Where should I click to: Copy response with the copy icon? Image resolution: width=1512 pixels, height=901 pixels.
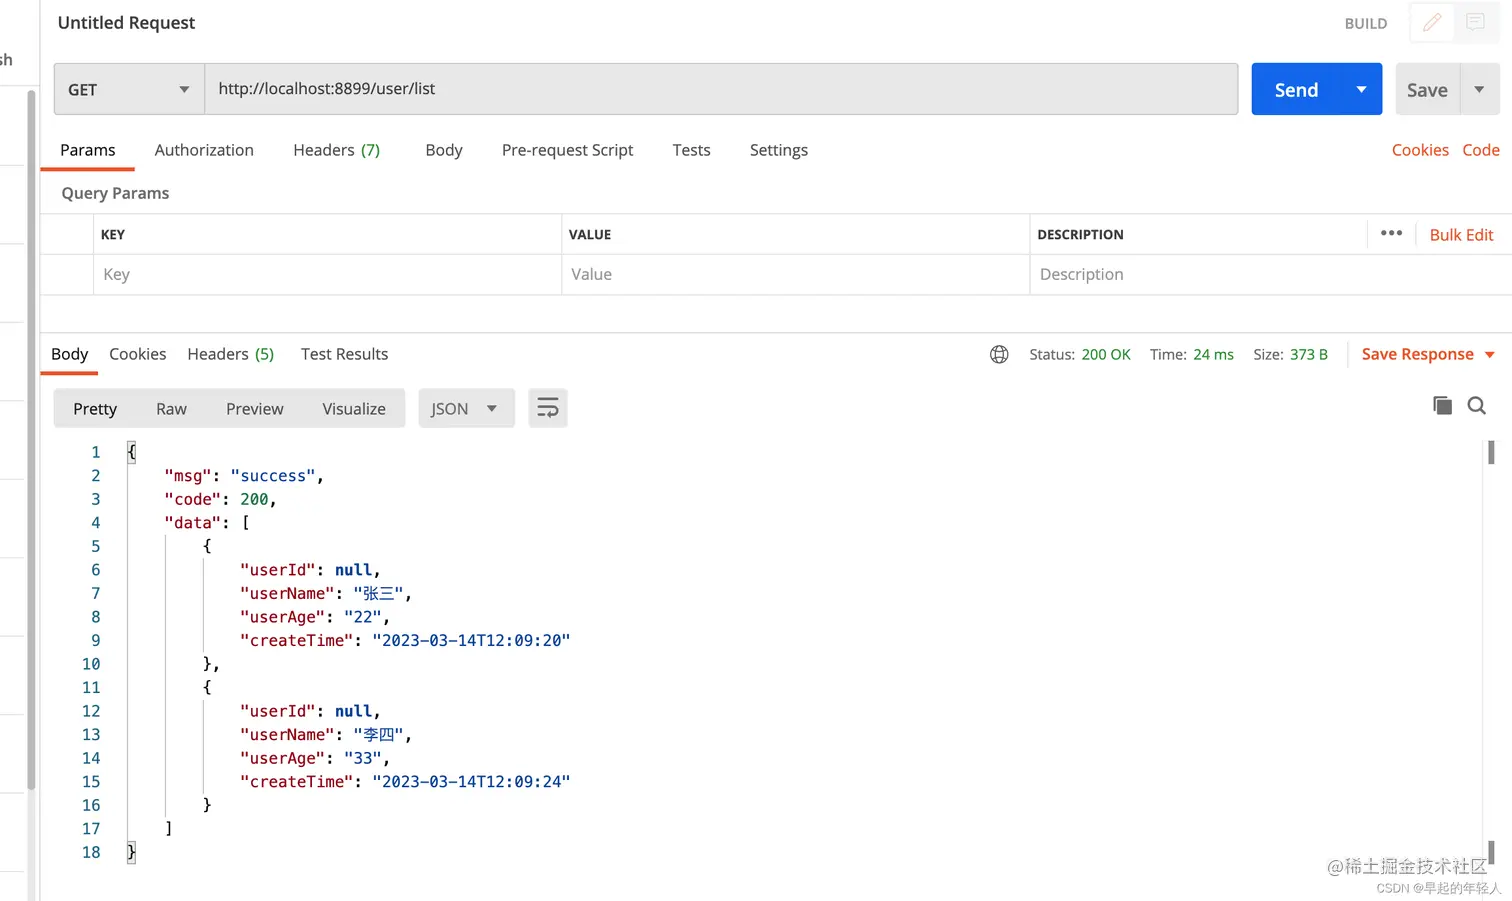[1442, 405]
